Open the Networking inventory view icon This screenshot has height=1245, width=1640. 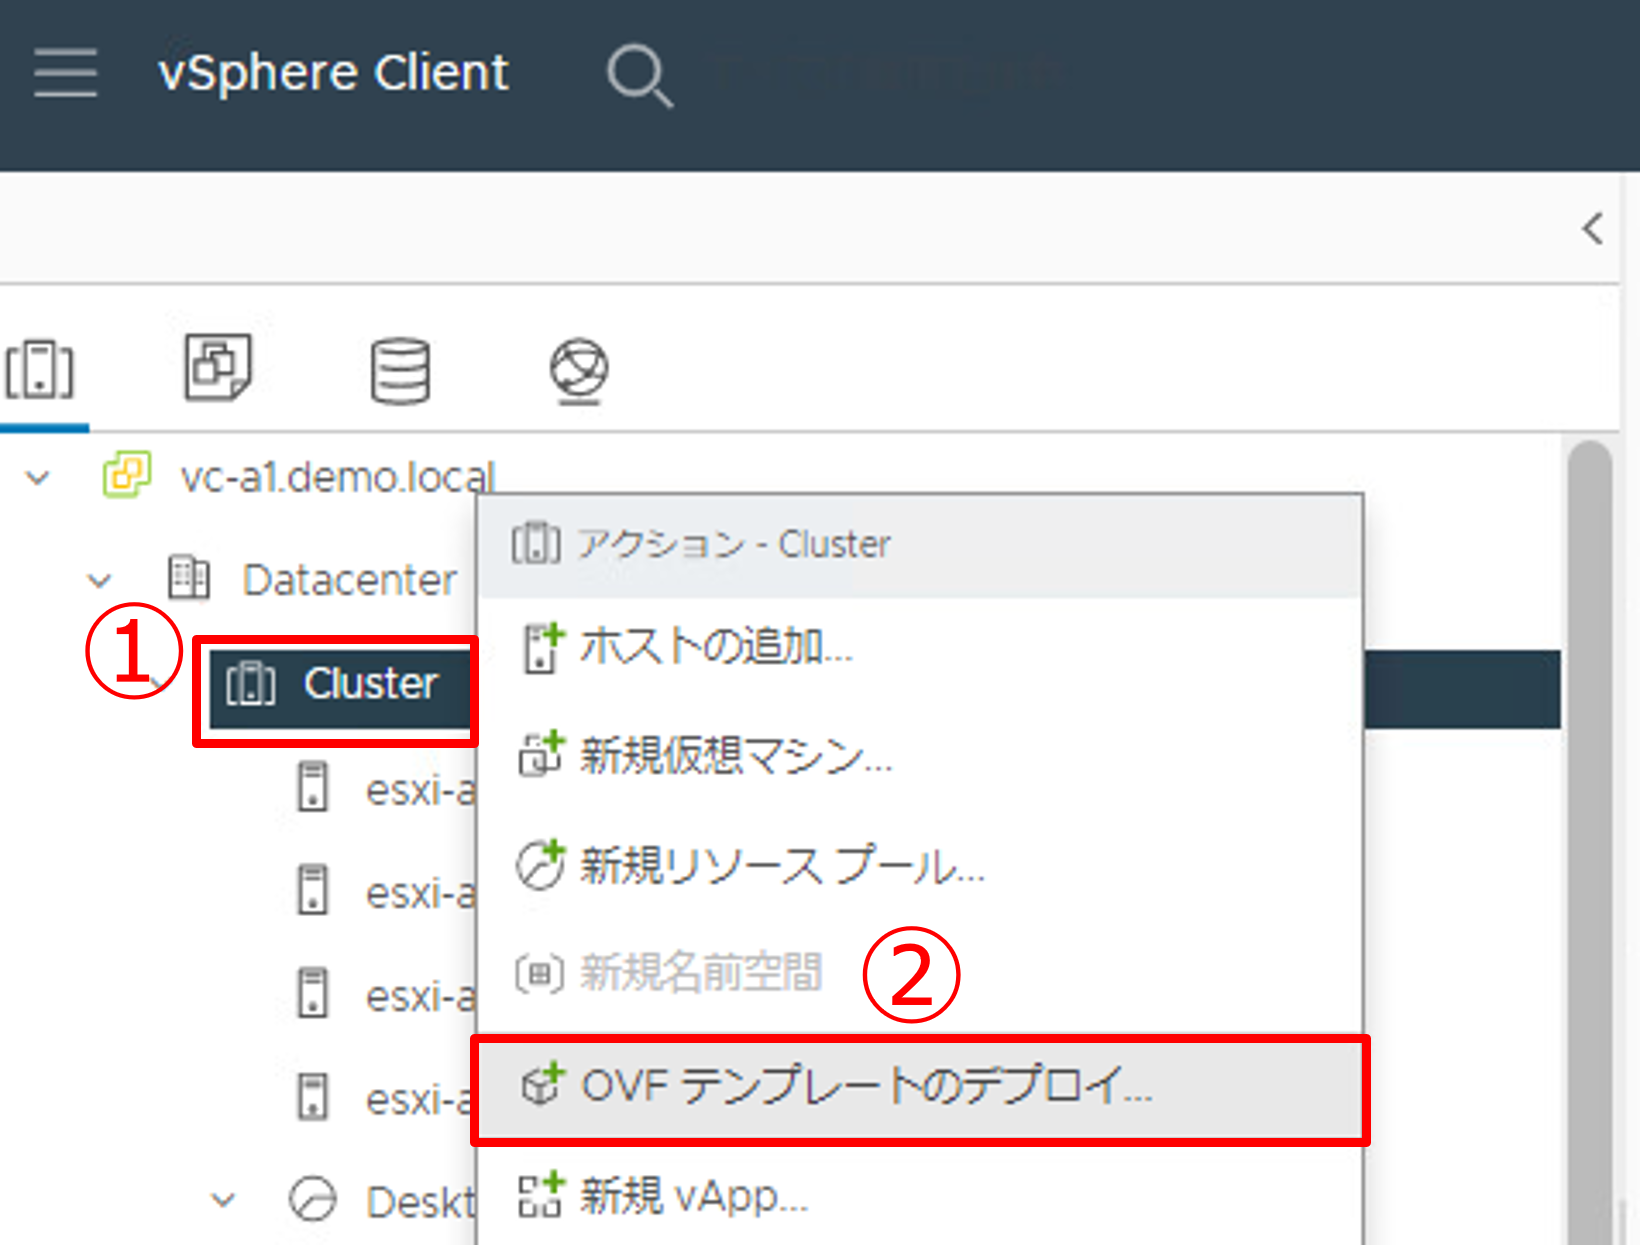[579, 370]
